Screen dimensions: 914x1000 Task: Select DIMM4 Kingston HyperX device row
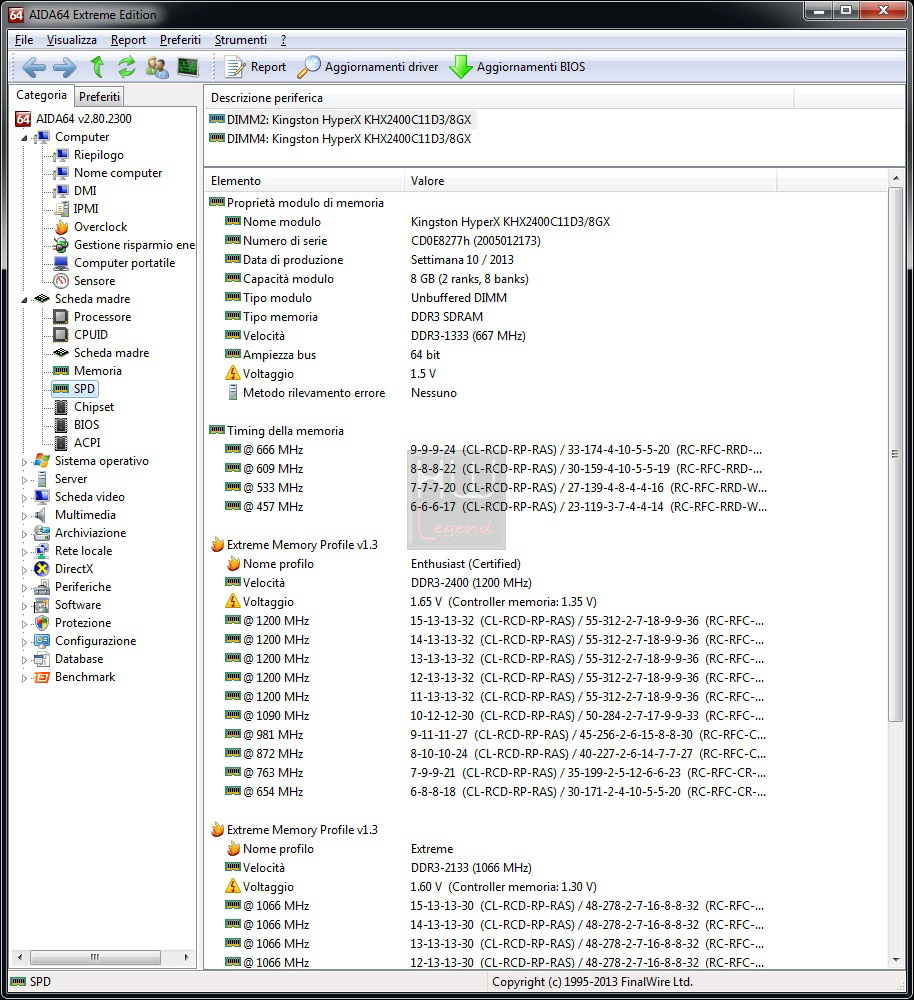[341, 139]
